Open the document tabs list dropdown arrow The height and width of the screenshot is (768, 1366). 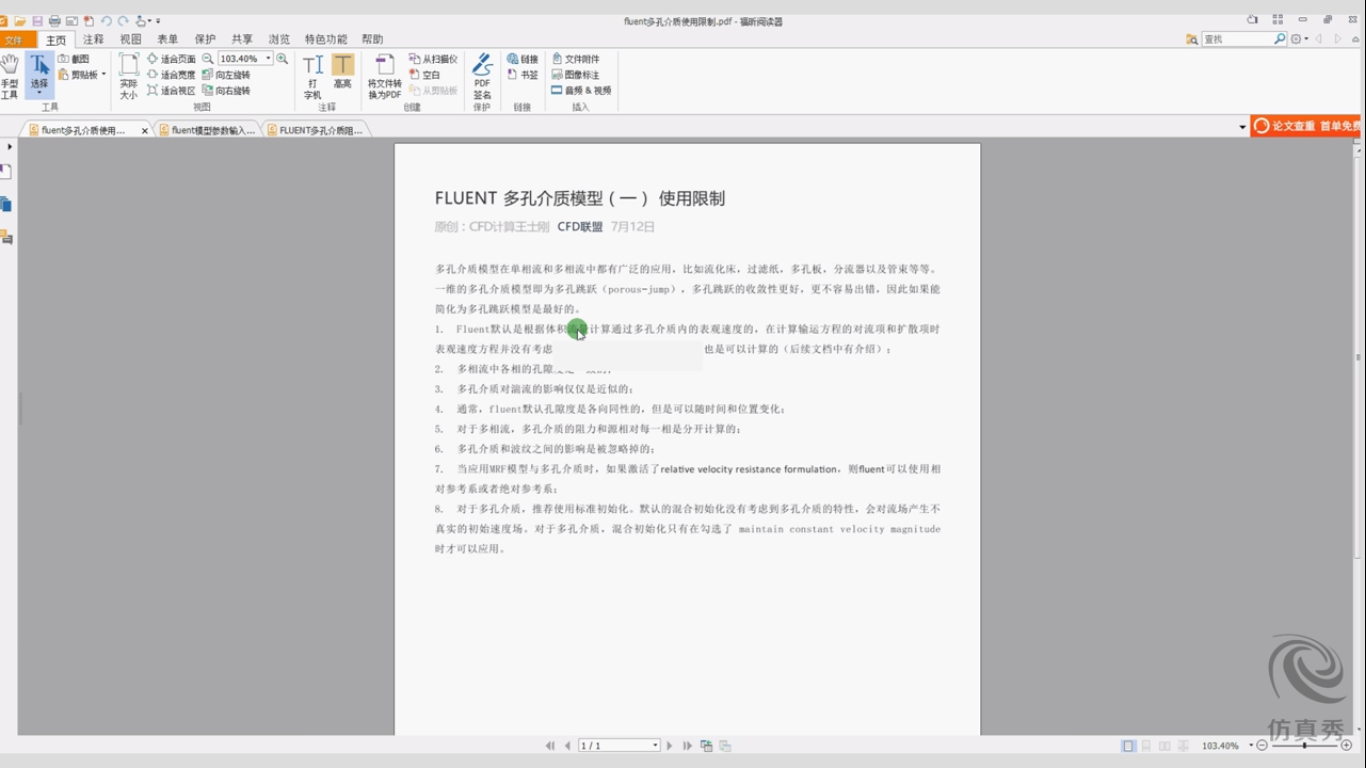(x=1242, y=127)
